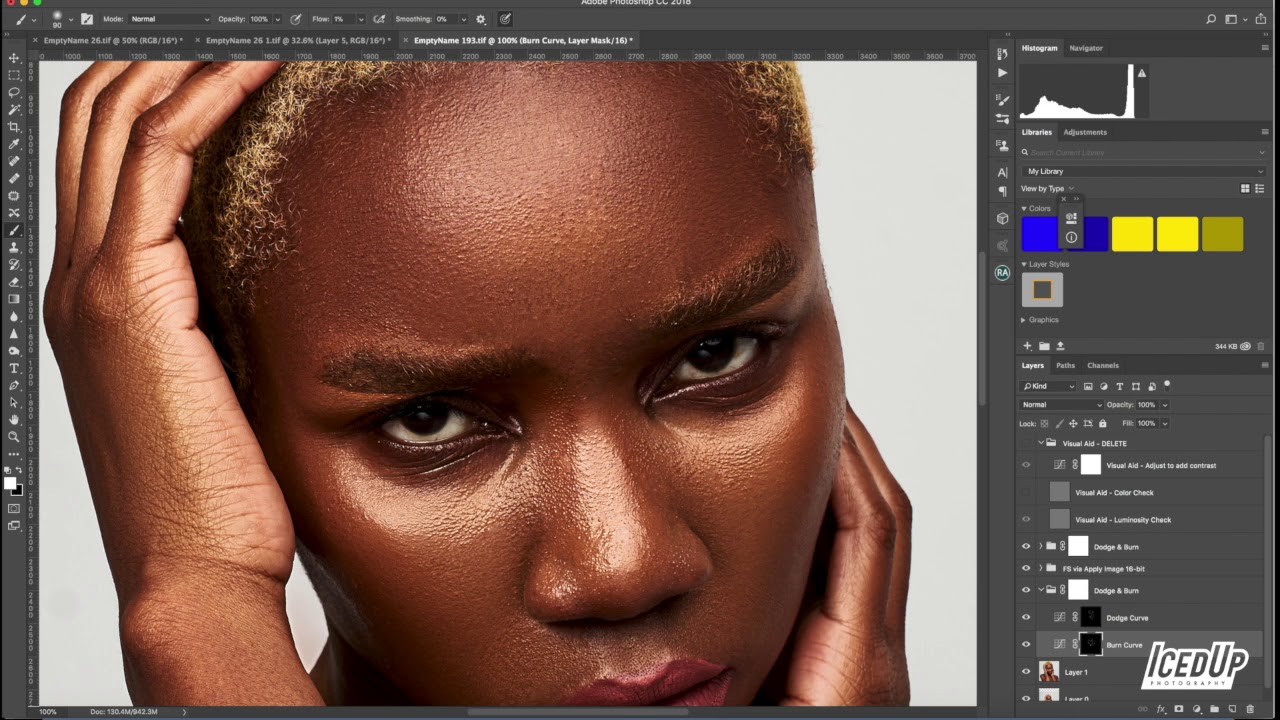
Task: Create new fill or adjustment layer
Action: pyautogui.click(x=1196, y=709)
